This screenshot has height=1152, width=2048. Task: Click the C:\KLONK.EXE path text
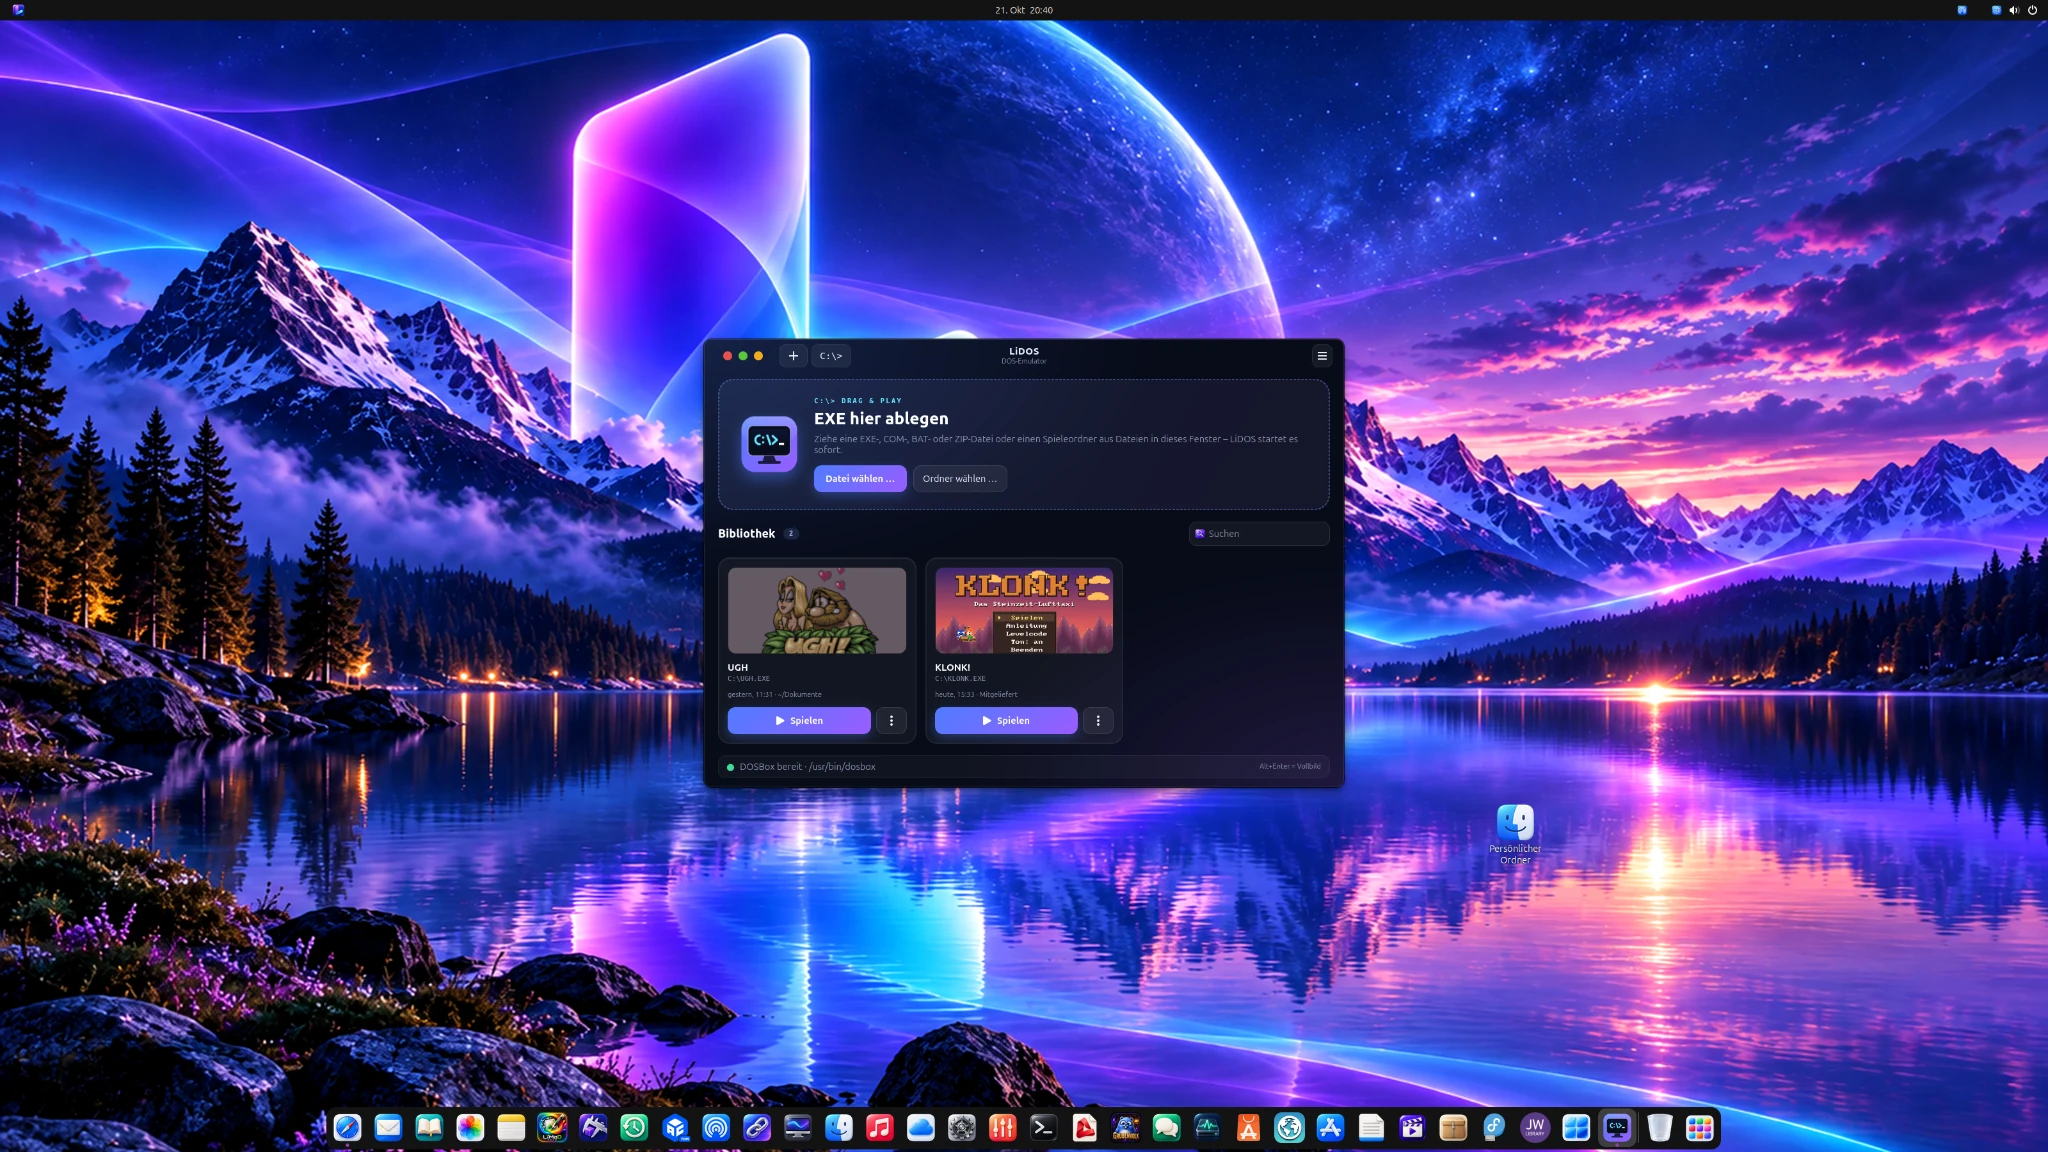pyautogui.click(x=960, y=679)
